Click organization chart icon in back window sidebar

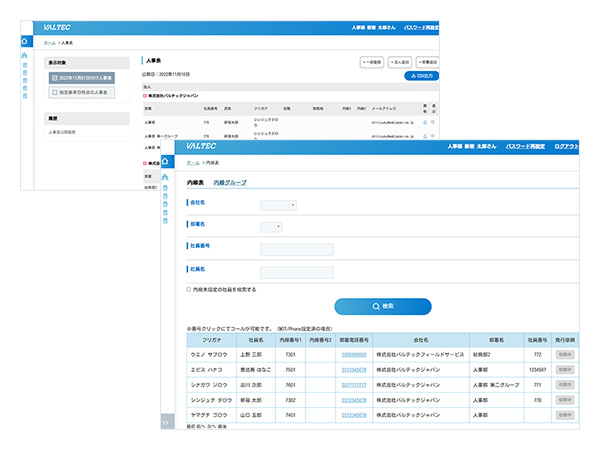pos(25,56)
